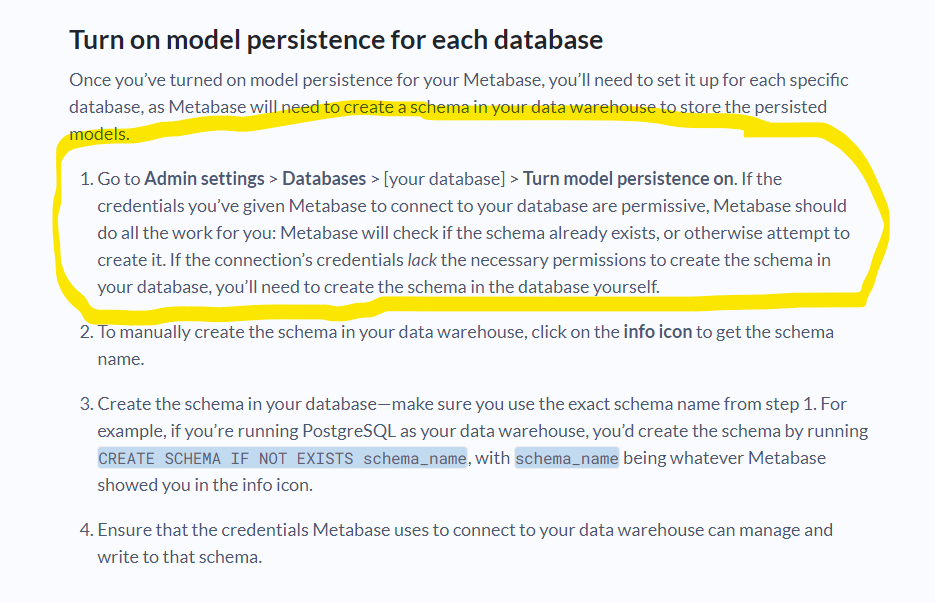Click 'showed you in the info icon' text
This screenshot has width=935, height=603.
(x=205, y=485)
